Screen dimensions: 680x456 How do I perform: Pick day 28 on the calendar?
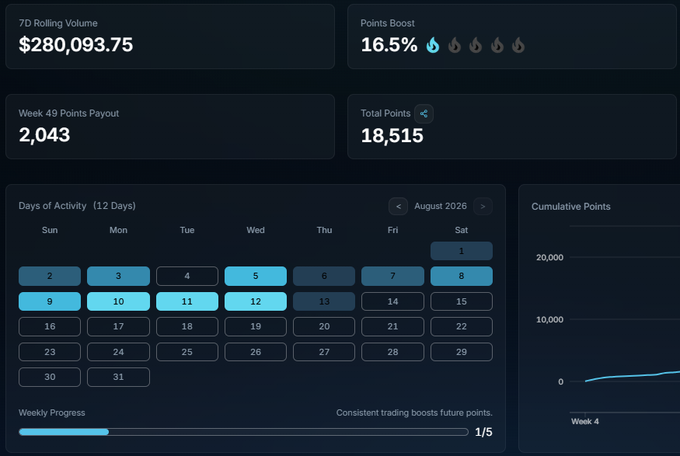point(392,351)
